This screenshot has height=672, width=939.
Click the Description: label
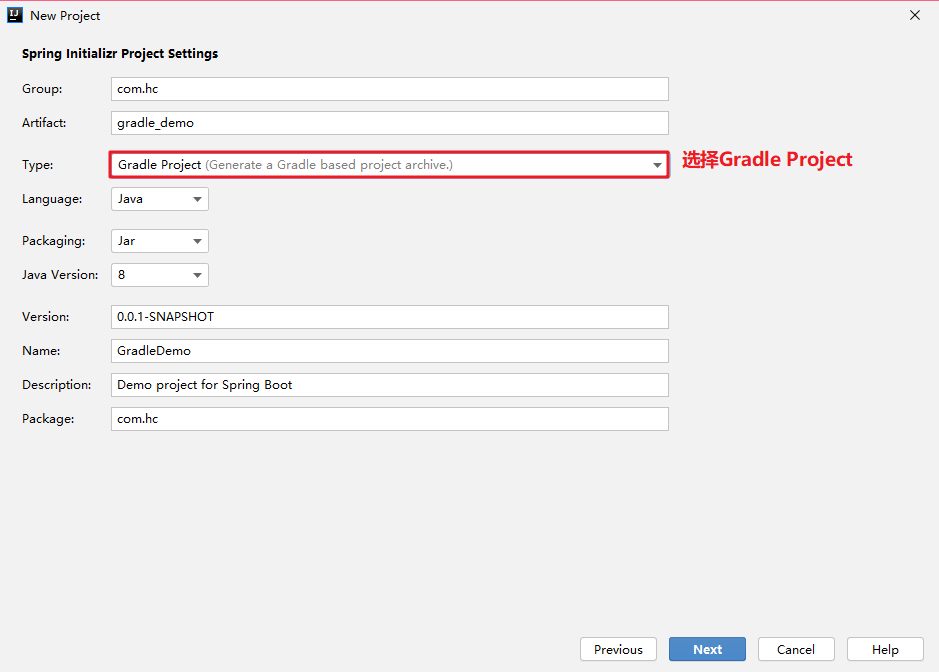[x=57, y=385]
